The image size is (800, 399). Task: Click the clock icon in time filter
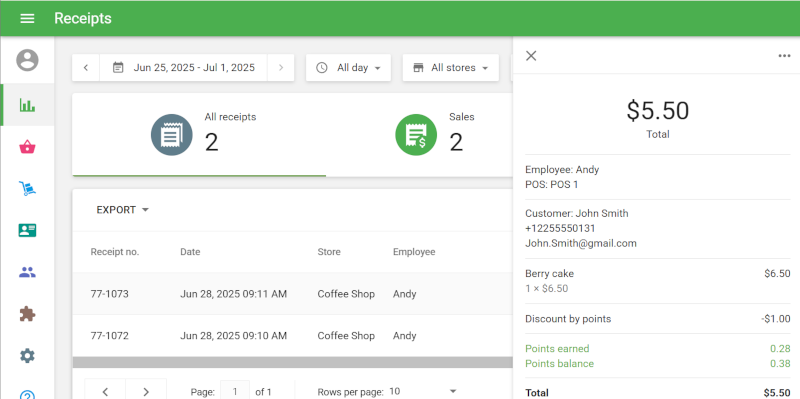pyautogui.click(x=321, y=67)
